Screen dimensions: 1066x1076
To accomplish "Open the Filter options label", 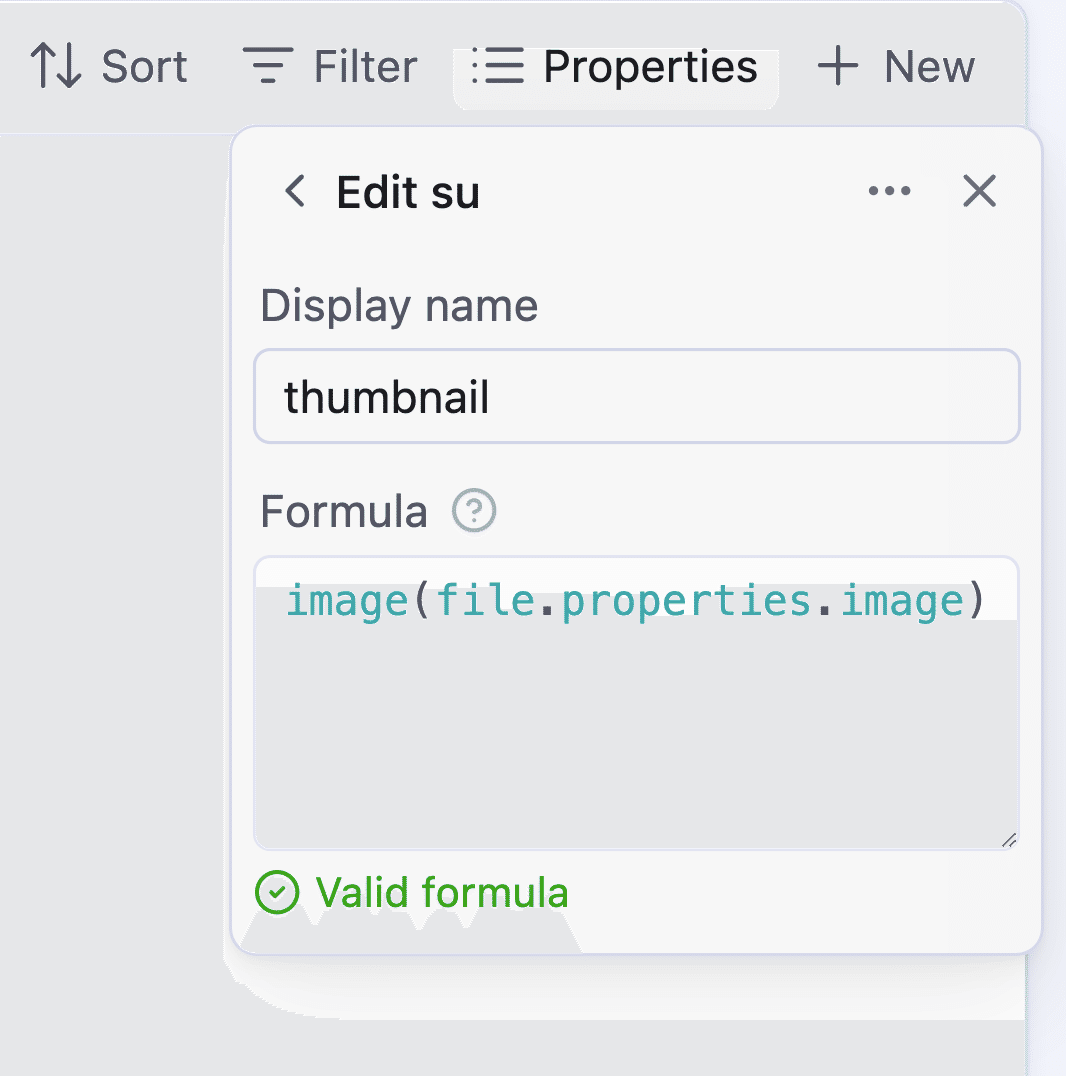I will [x=365, y=67].
